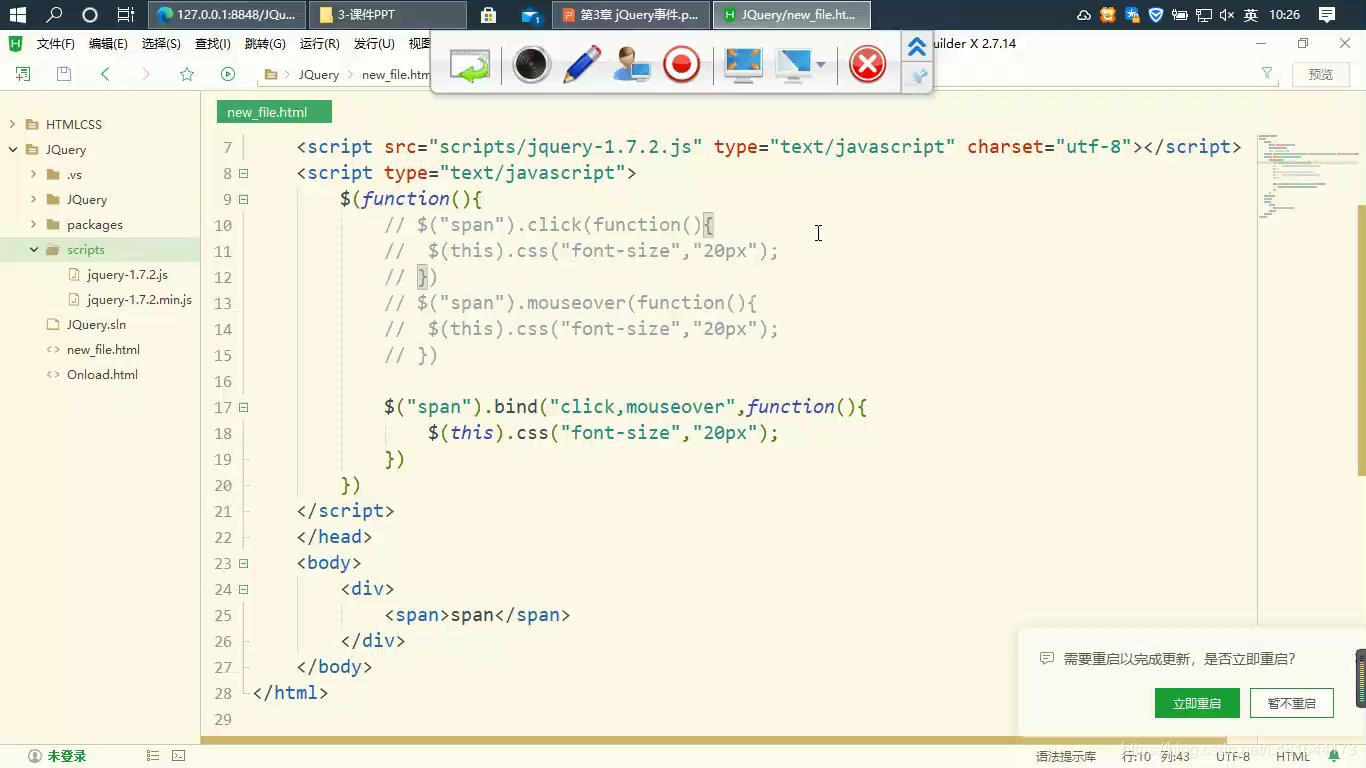Viewport: 1366px width, 768px height.
Task: Go back with the left arrow icon
Action: pos(105,74)
